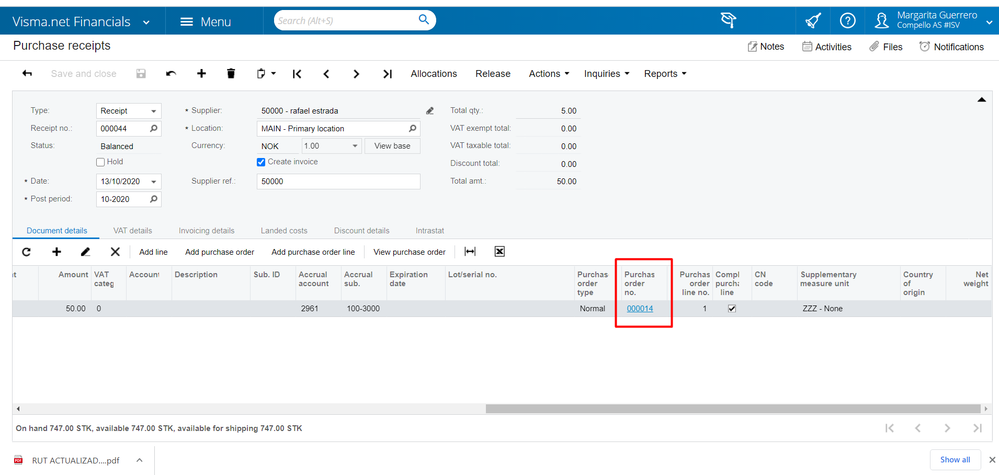999x475 pixels.
Task: Expand the Reports menu
Action: click(x=665, y=74)
